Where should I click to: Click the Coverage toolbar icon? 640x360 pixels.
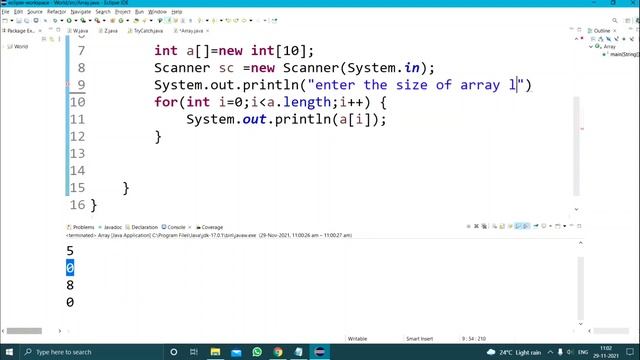click(x=83, y=20)
